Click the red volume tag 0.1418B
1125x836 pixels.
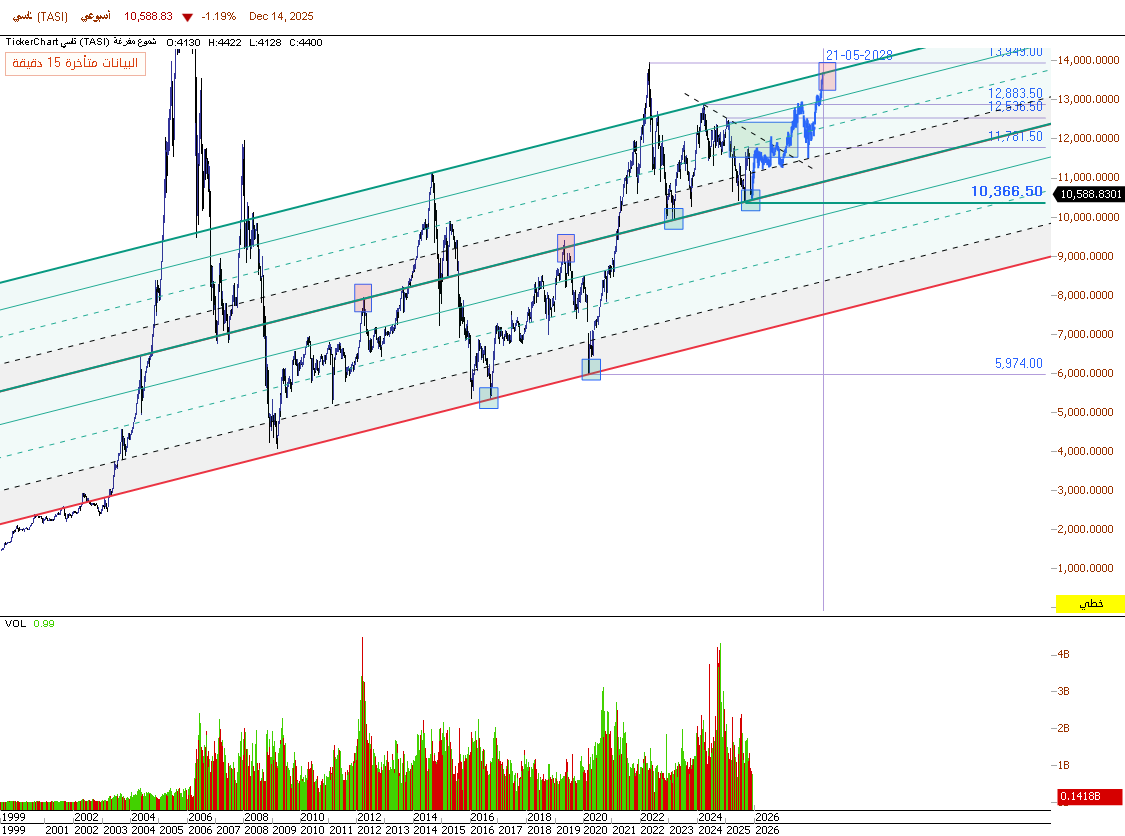pos(1089,796)
